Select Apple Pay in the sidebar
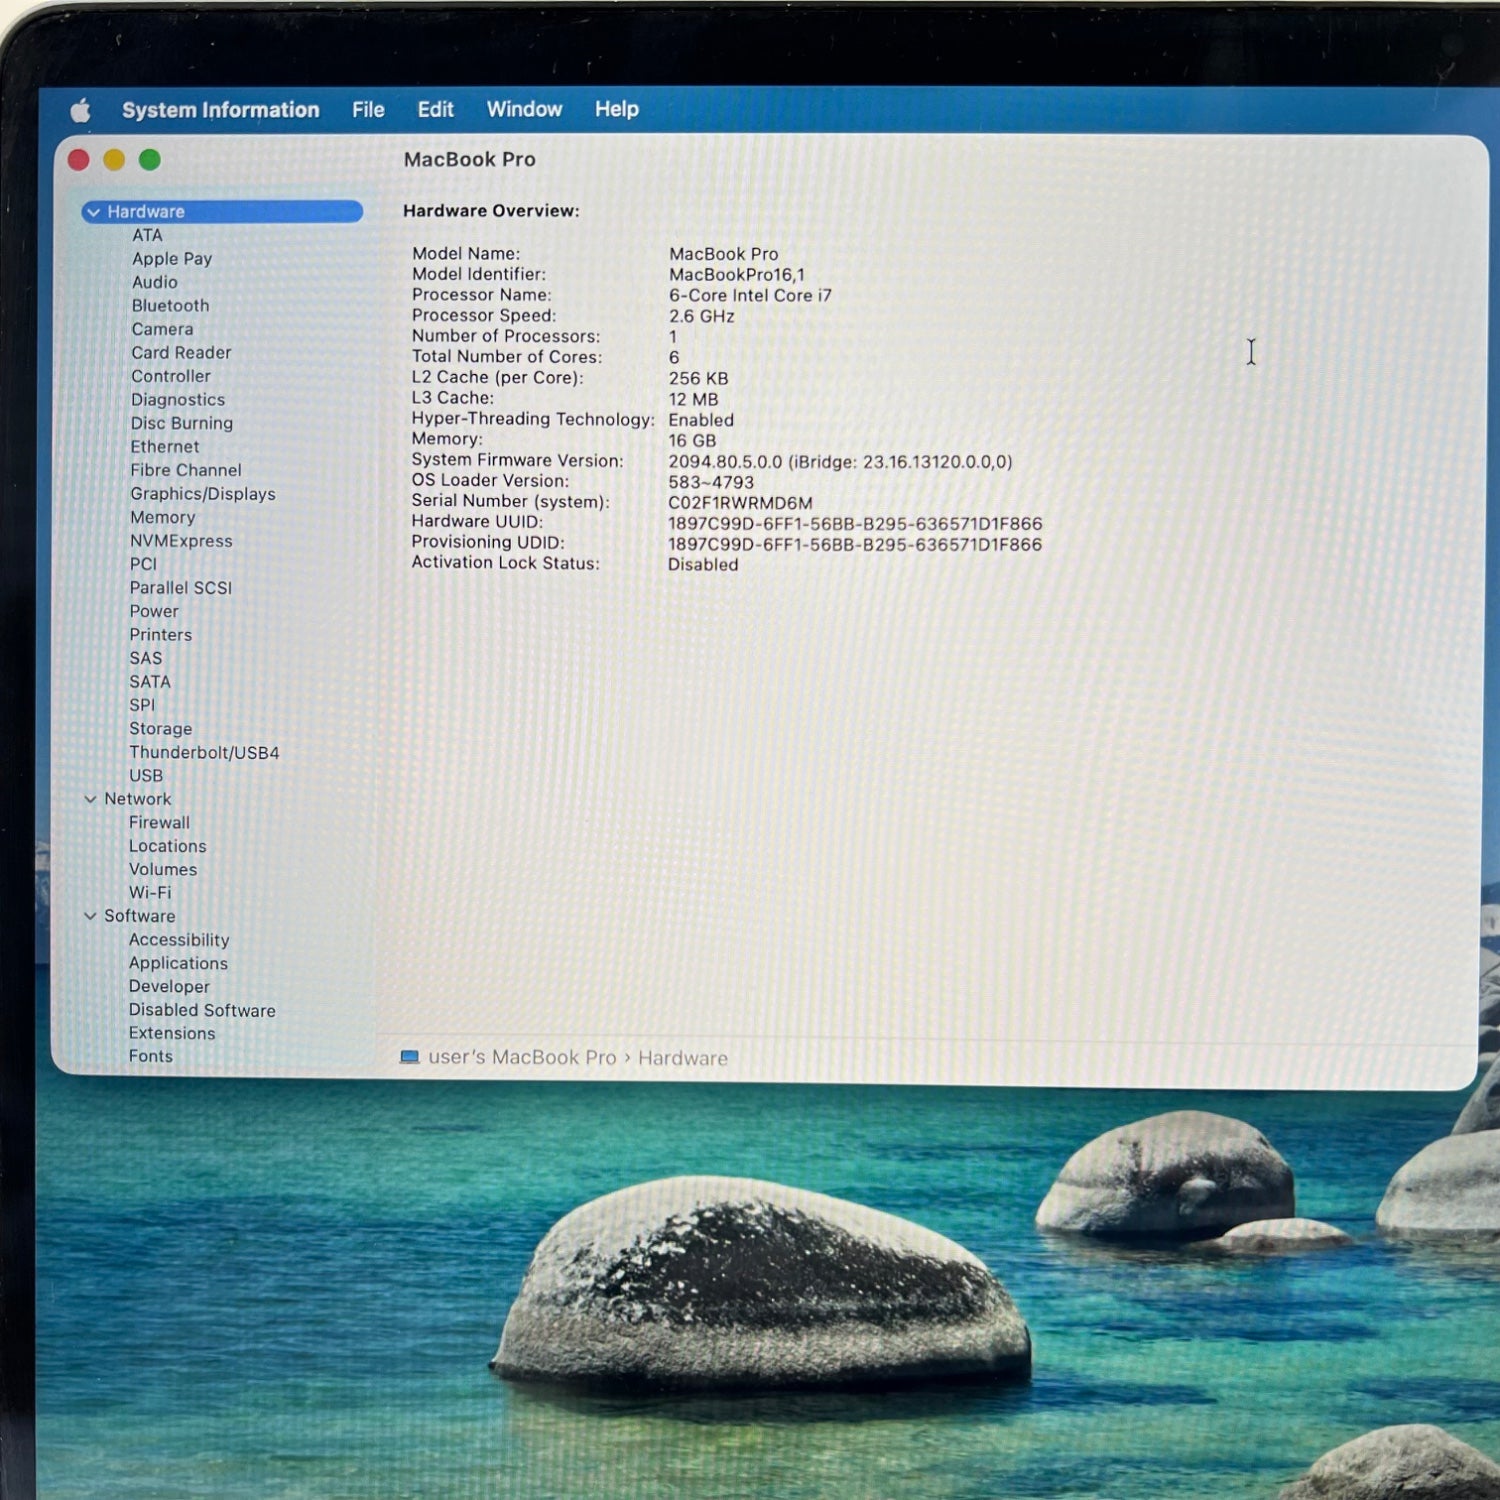Image resolution: width=1500 pixels, height=1500 pixels. (x=172, y=259)
